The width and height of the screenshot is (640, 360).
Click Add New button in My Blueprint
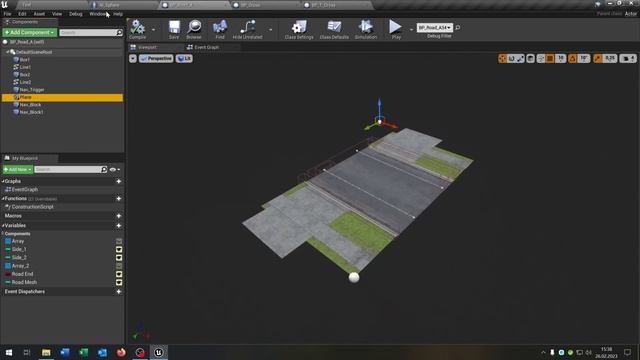(18, 169)
